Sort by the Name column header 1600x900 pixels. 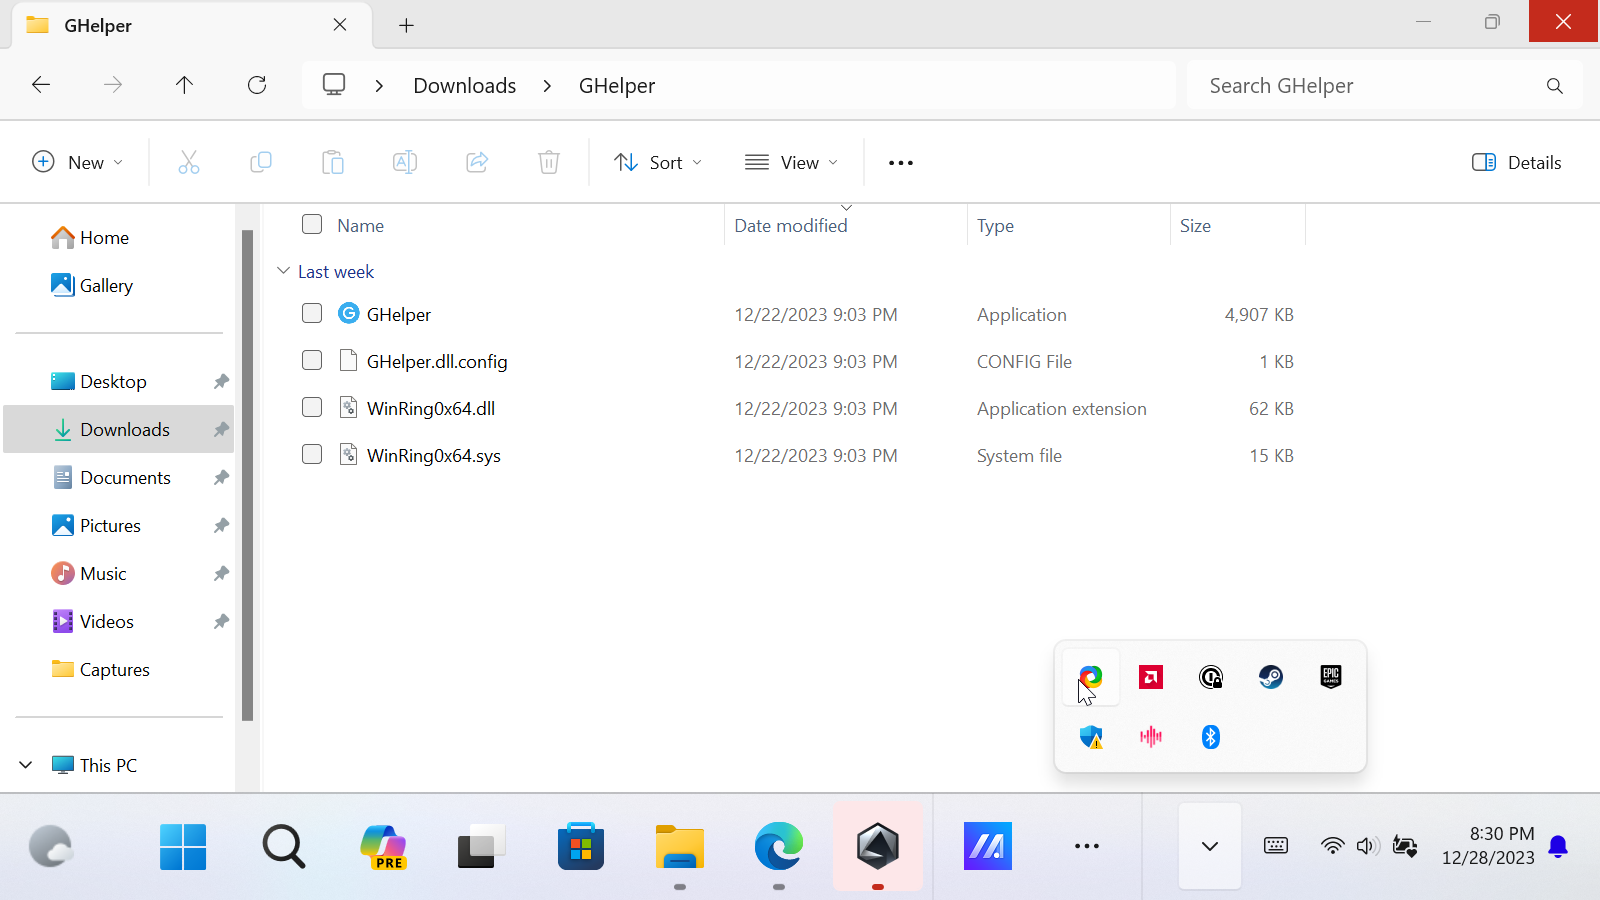360,226
